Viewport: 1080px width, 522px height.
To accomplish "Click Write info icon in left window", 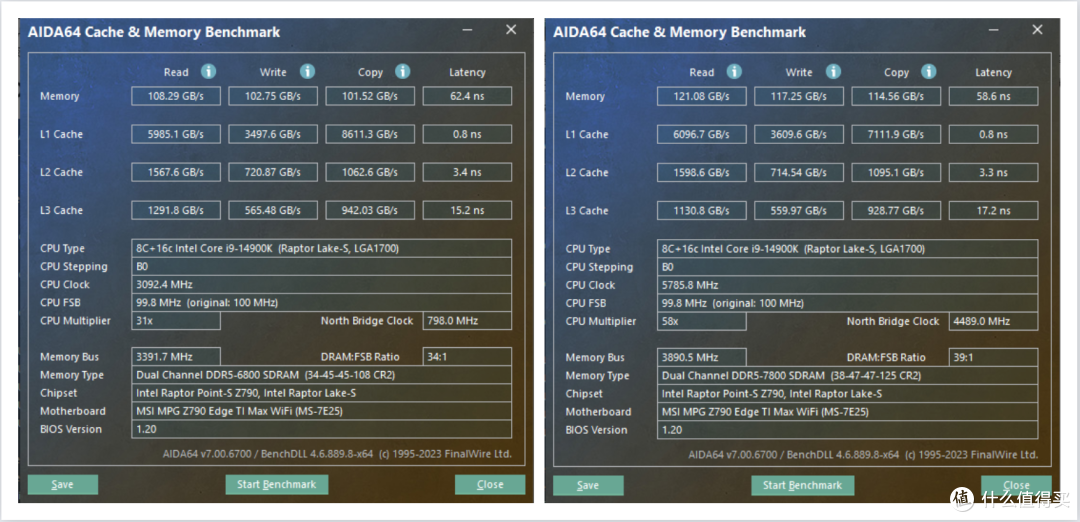I will [x=307, y=72].
